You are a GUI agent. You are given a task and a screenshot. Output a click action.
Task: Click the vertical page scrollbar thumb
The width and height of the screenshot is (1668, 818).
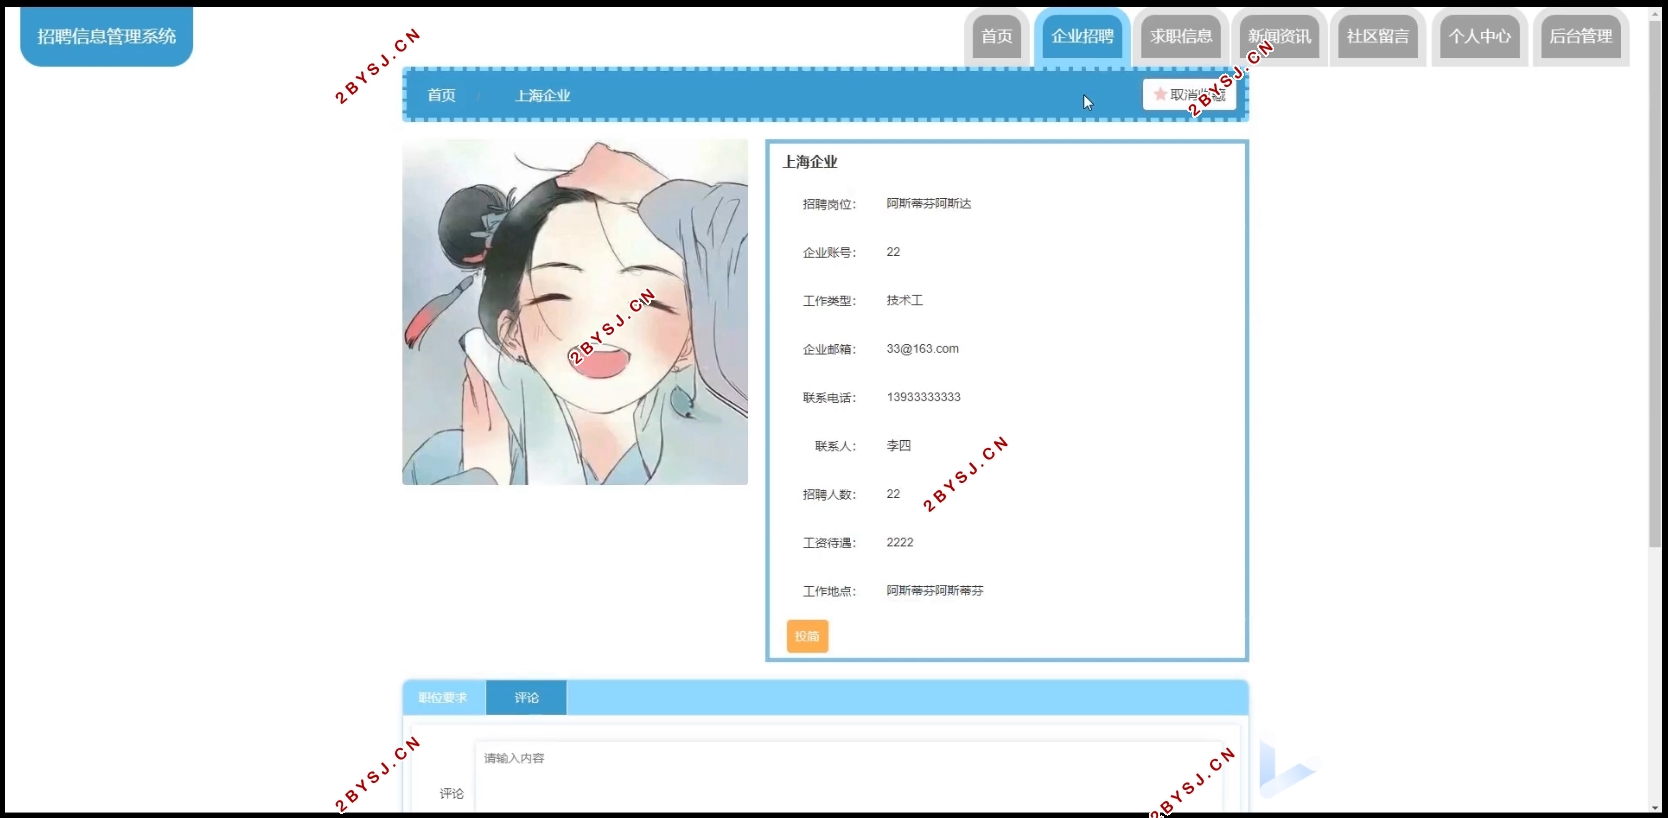1655,285
